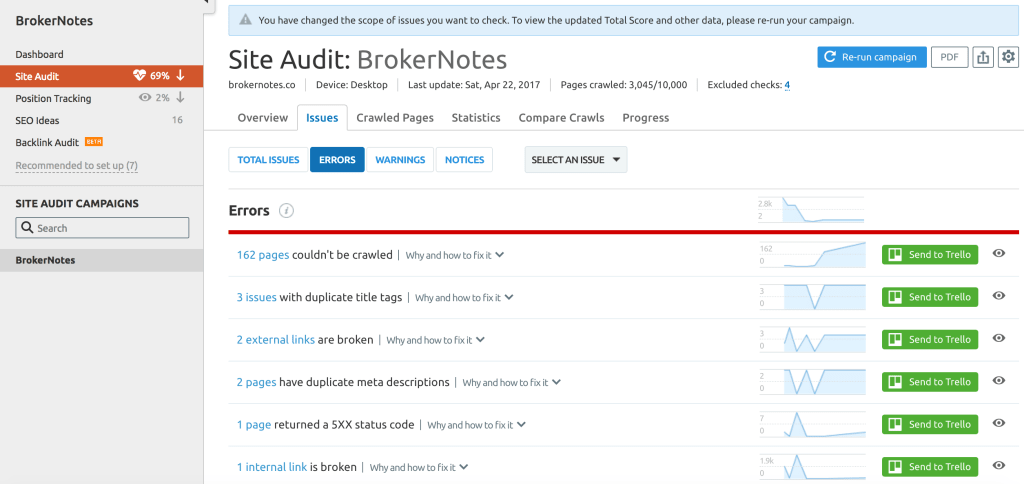Screen dimensions: 1024x484
Task: Open trend chart for 5XX status code
Action: pyautogui.click(x=812, y=425)
